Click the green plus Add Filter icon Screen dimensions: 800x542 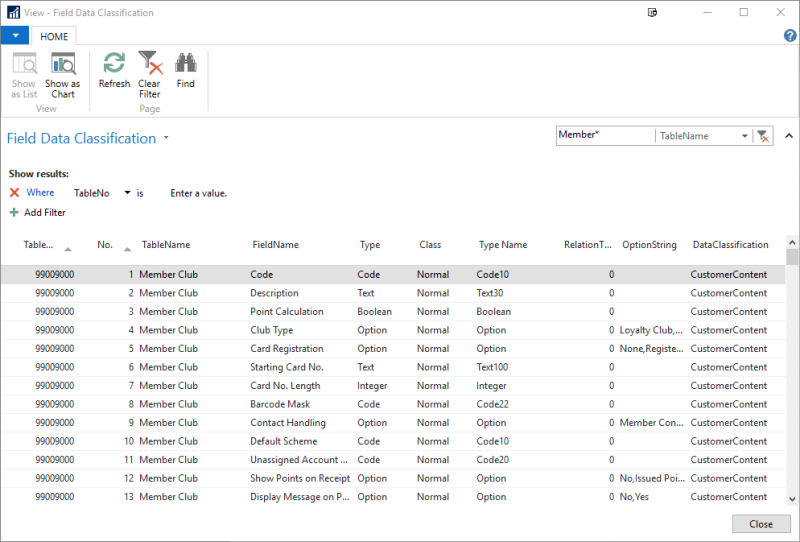click(14, 212)
